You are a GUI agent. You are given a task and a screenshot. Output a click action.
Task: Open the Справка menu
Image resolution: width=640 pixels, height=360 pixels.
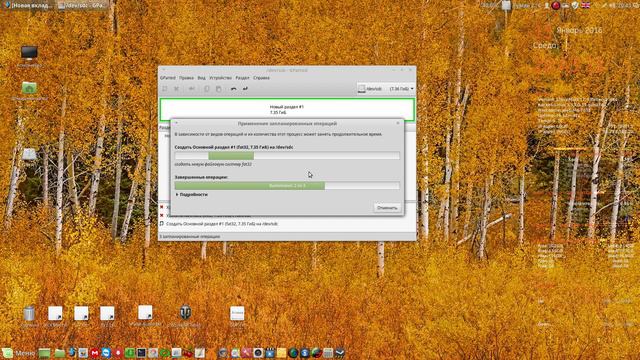[261, 78]
